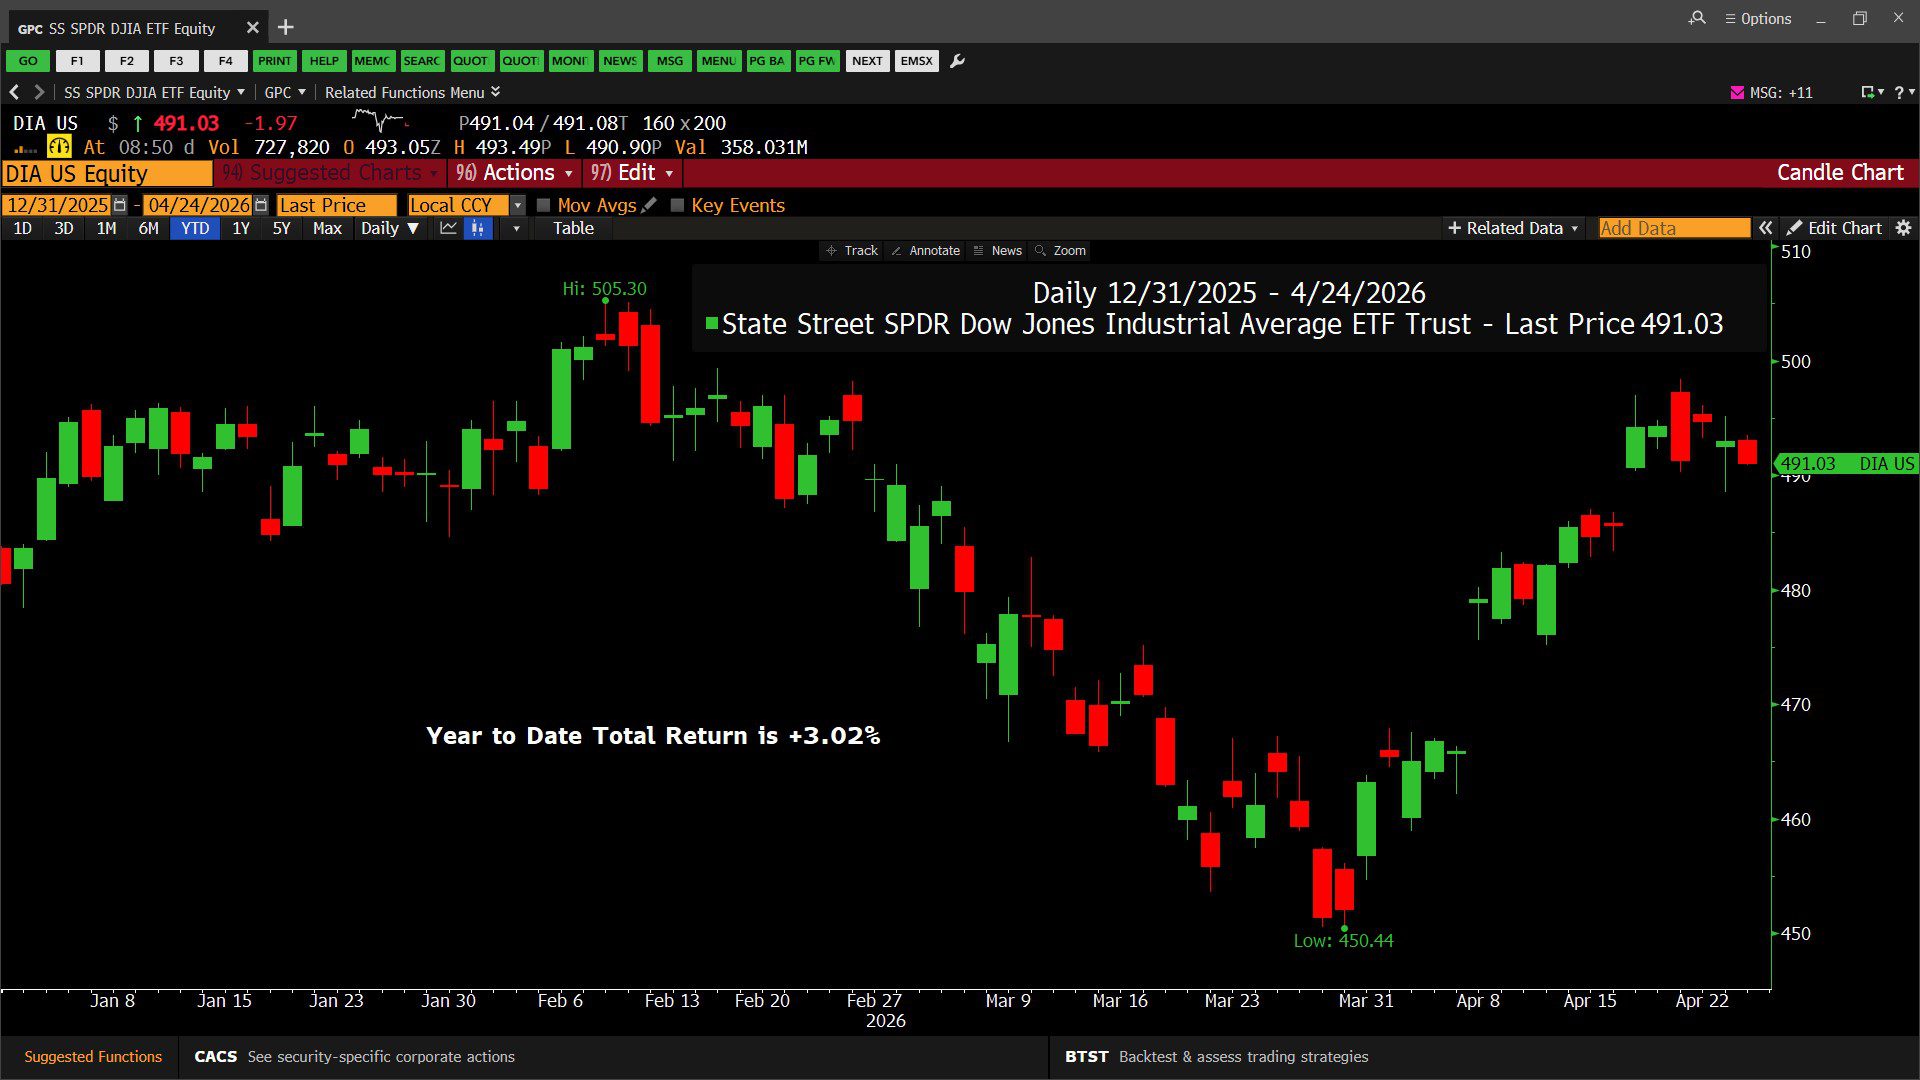
Task: Switch to line chart icon
Action: 448,228
